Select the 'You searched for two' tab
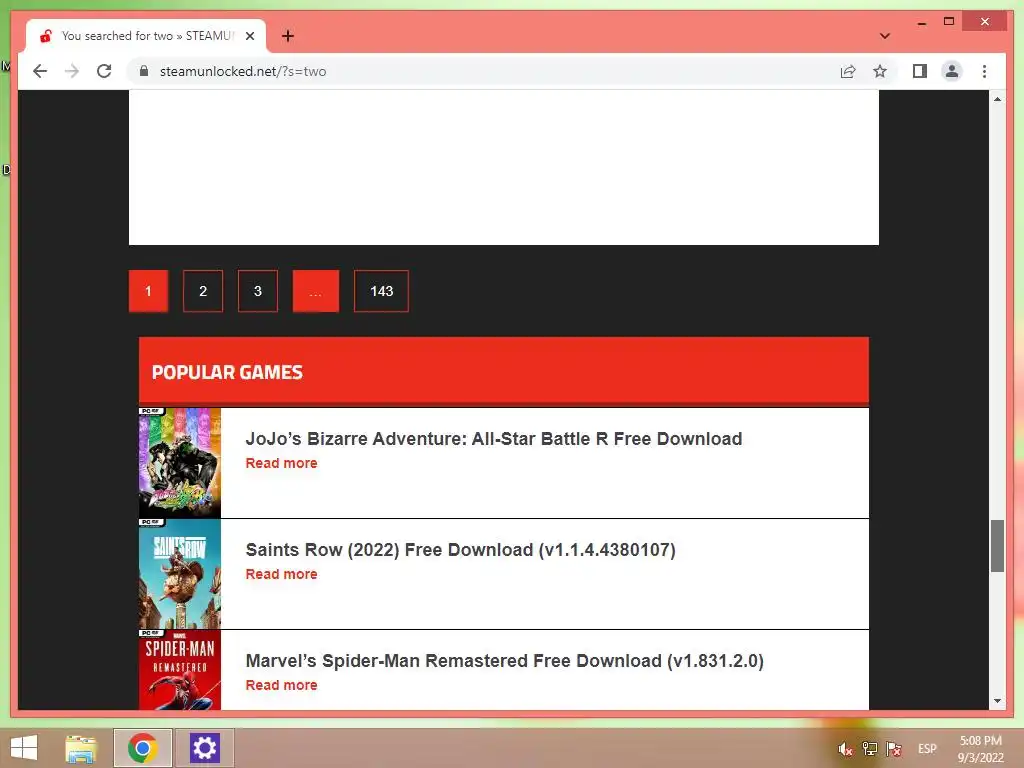The image size is (1024, 768). [146, 36]
